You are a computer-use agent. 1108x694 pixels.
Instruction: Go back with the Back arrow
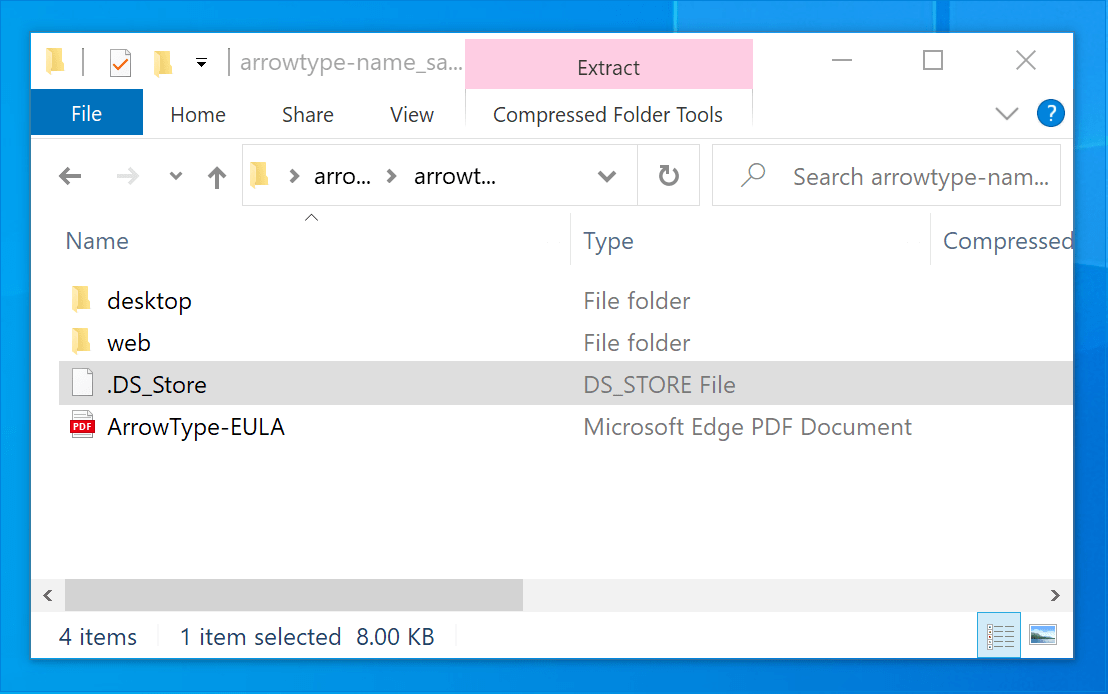70,176
